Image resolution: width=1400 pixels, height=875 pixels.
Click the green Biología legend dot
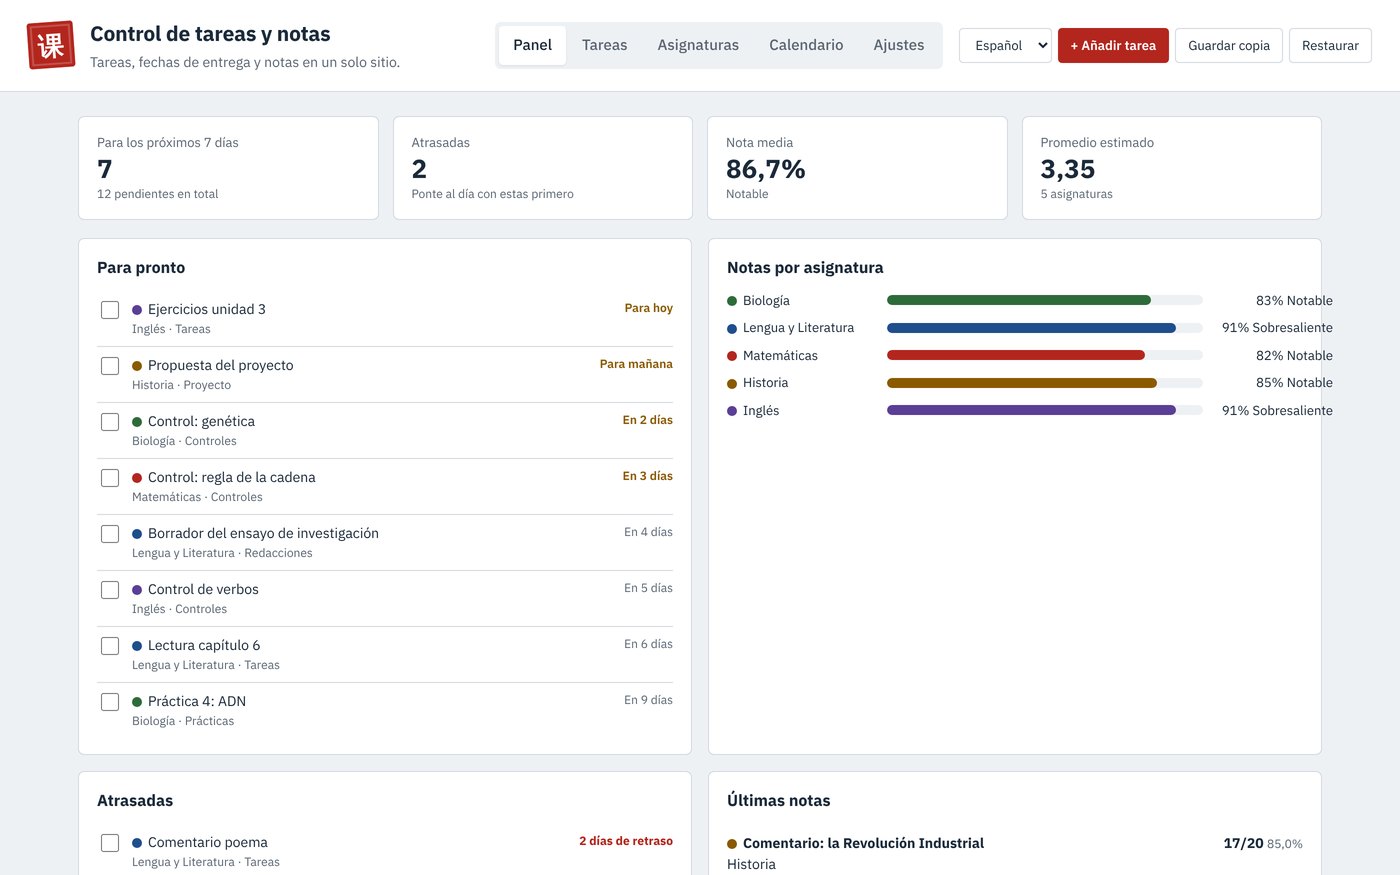pos(732,301)
